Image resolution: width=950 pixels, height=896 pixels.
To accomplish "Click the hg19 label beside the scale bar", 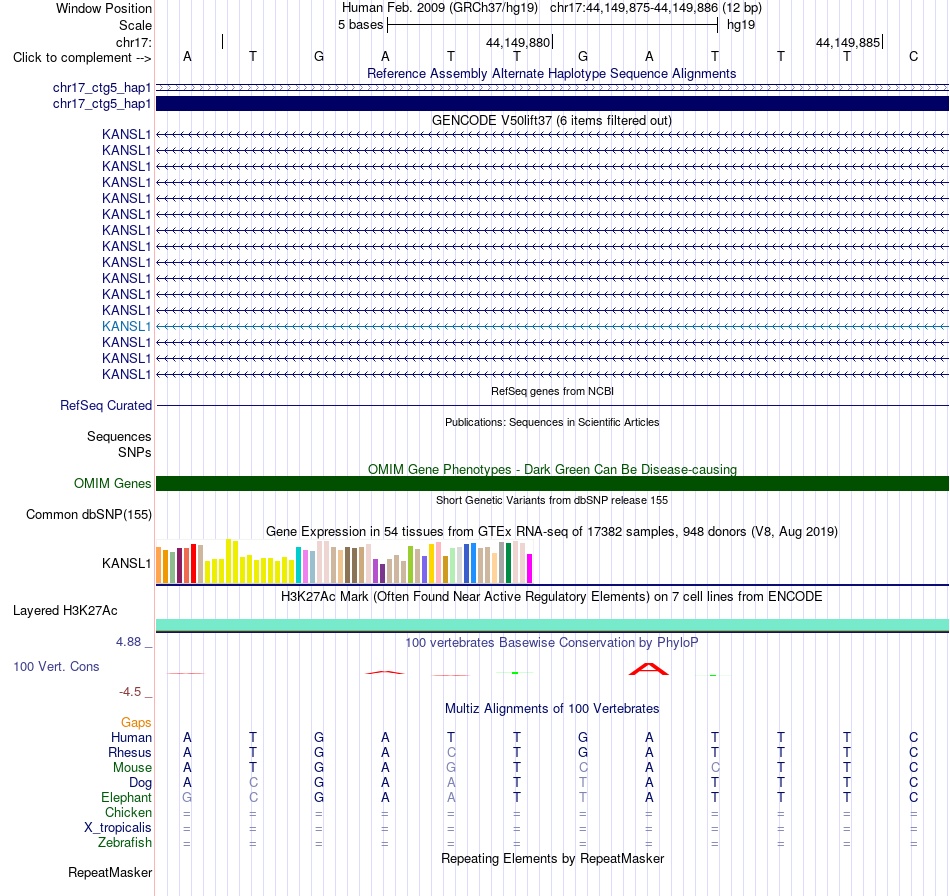I will tap(741, 25).
